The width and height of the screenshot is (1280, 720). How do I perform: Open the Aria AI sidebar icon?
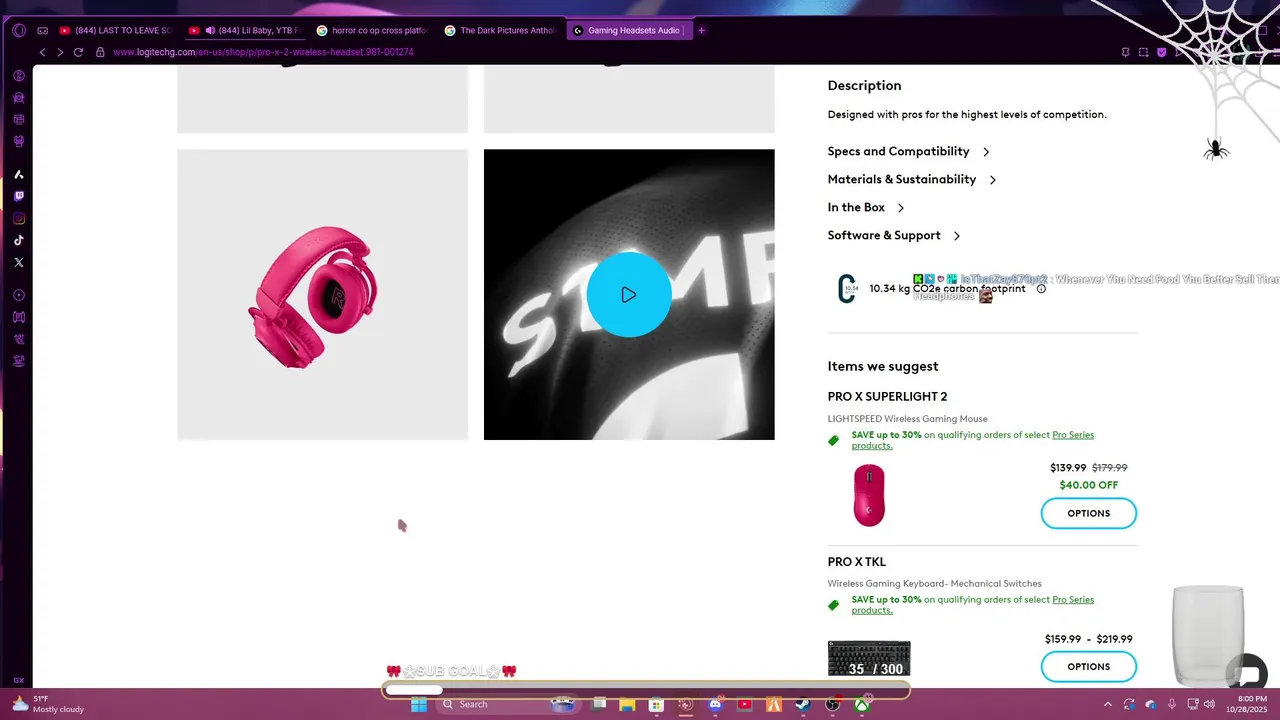click(19, 174)
